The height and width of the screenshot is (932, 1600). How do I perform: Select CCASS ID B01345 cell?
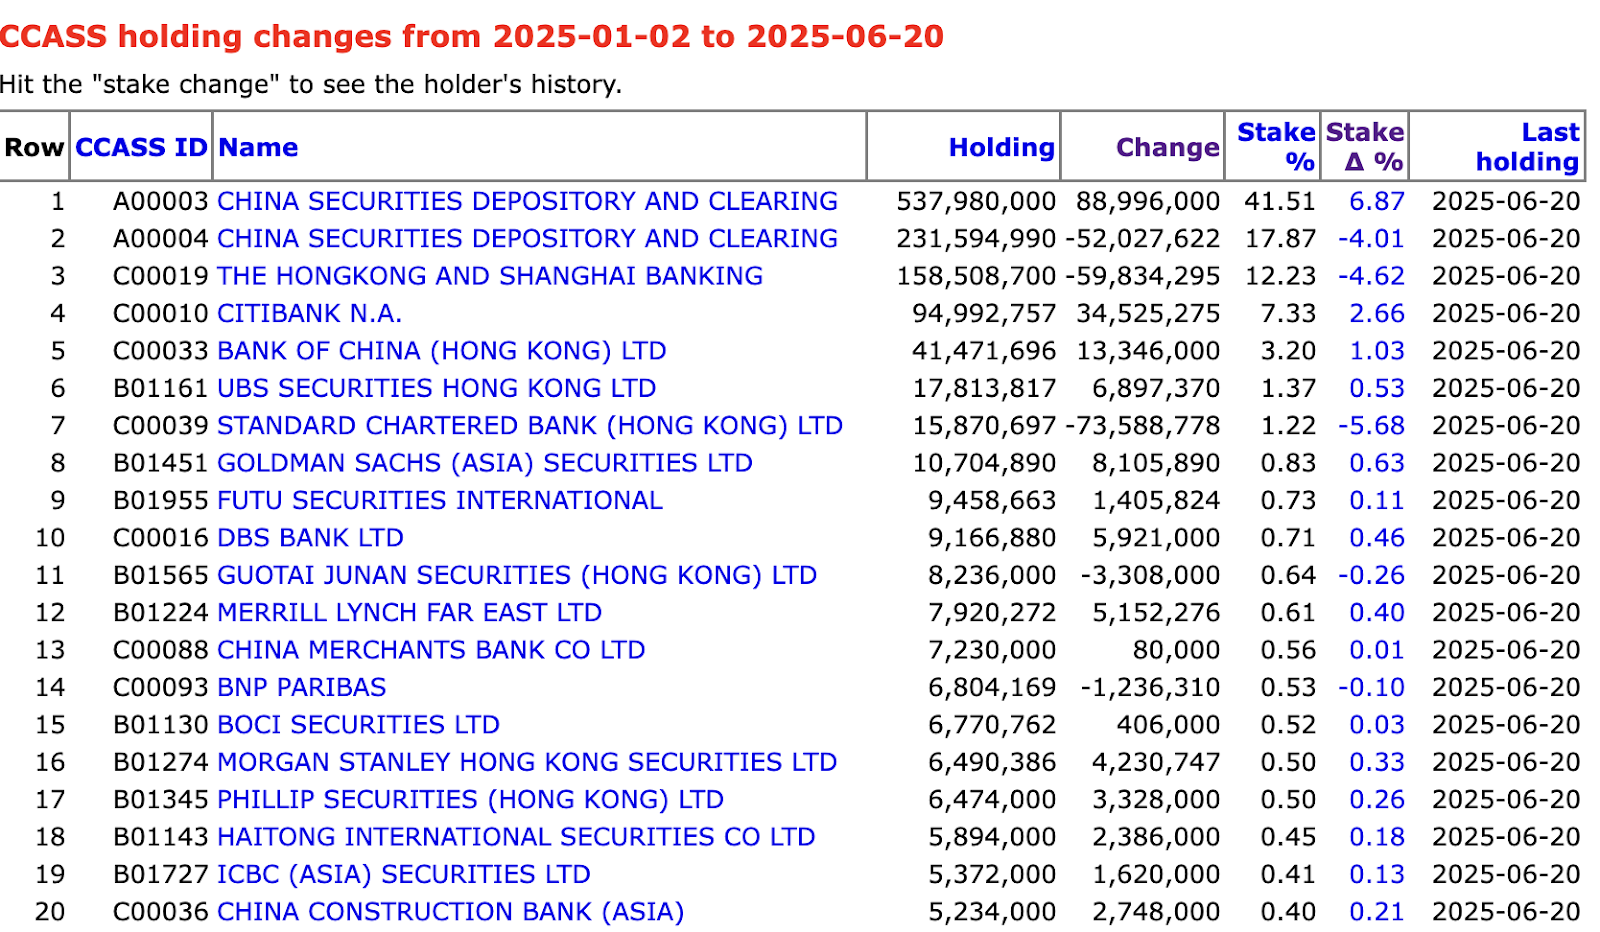[x=160, y=799]
